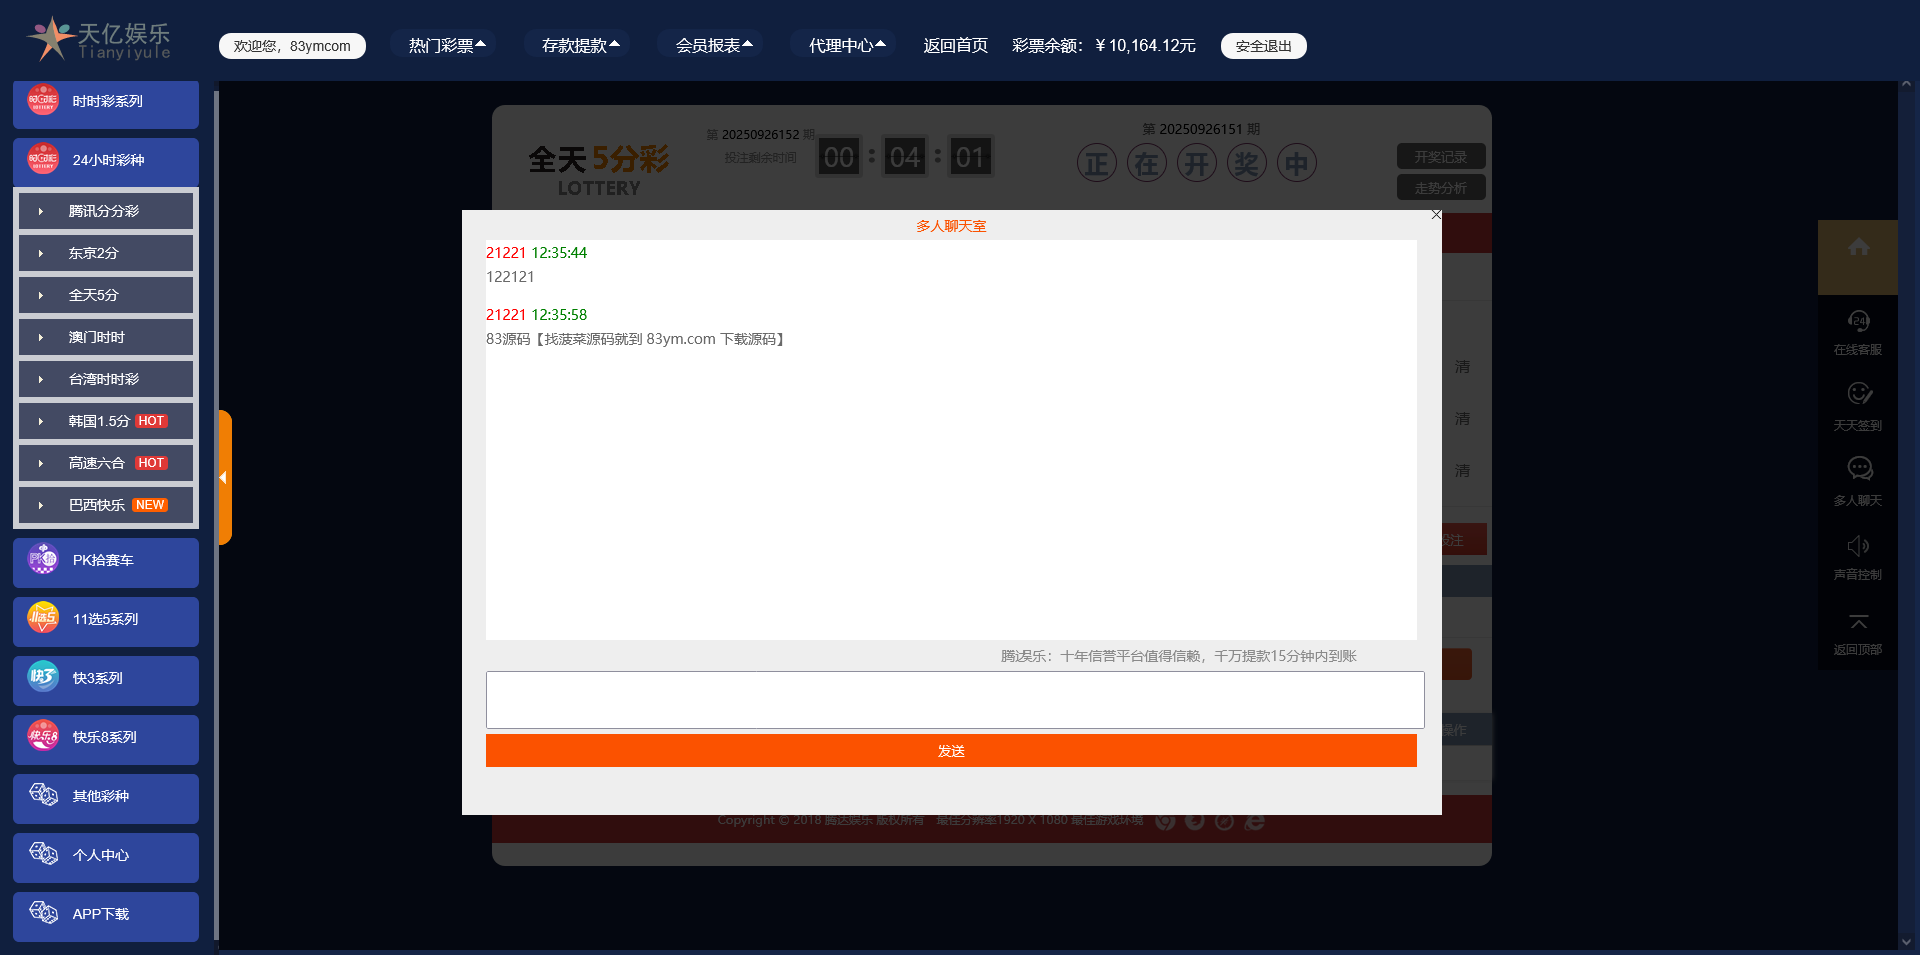Click the home icon in right sidebar
Viewport: 1920px width, 955px height.
click(x=1858, y=248)
